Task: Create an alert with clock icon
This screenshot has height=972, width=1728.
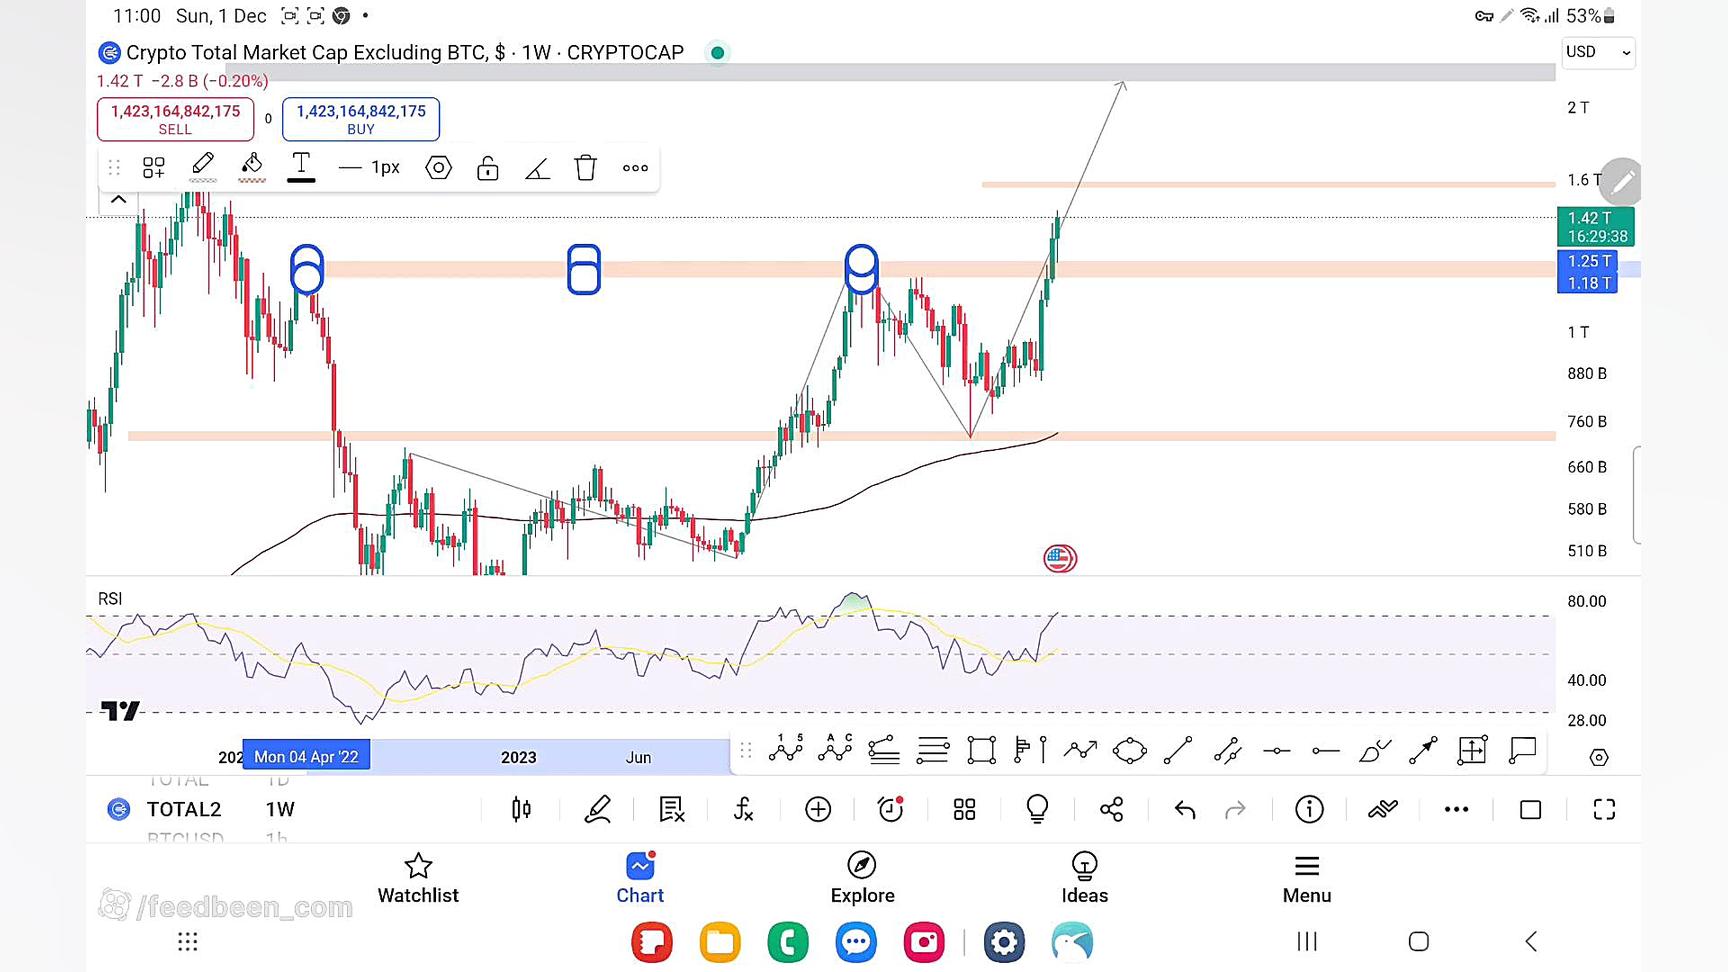Action: tap(890, 809)
